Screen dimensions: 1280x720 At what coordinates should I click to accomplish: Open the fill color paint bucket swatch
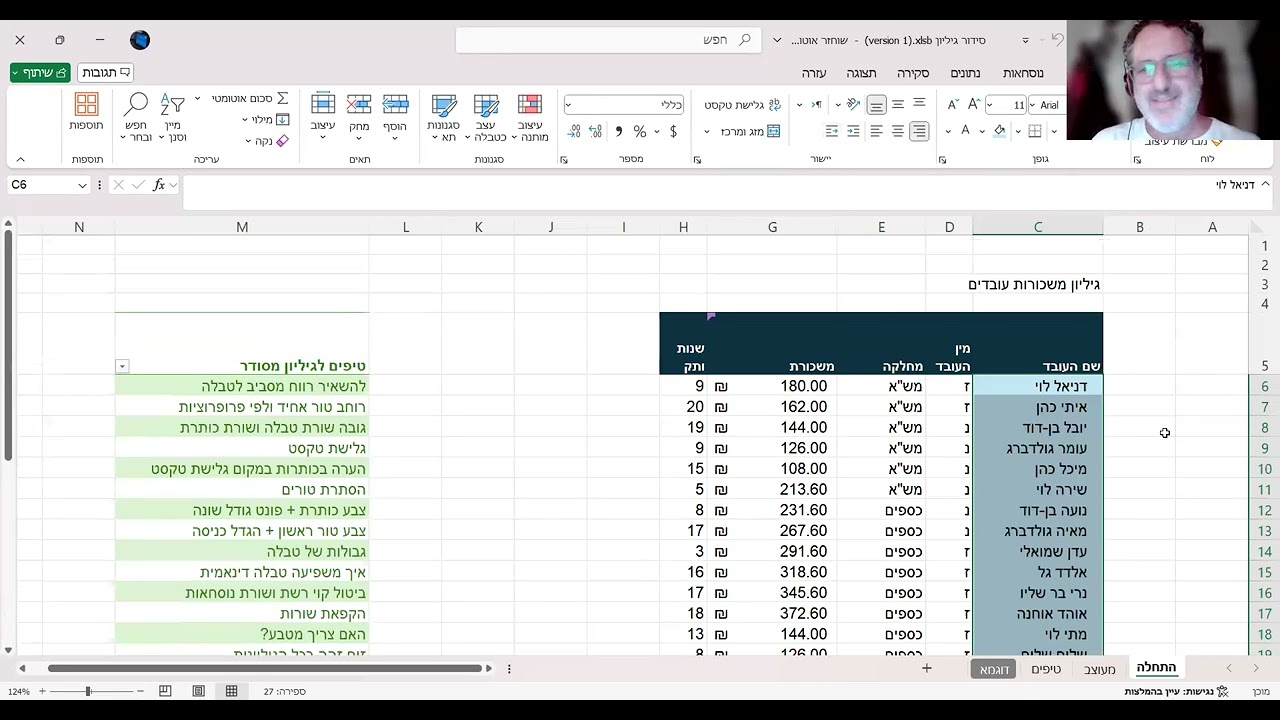coord(999,131)
